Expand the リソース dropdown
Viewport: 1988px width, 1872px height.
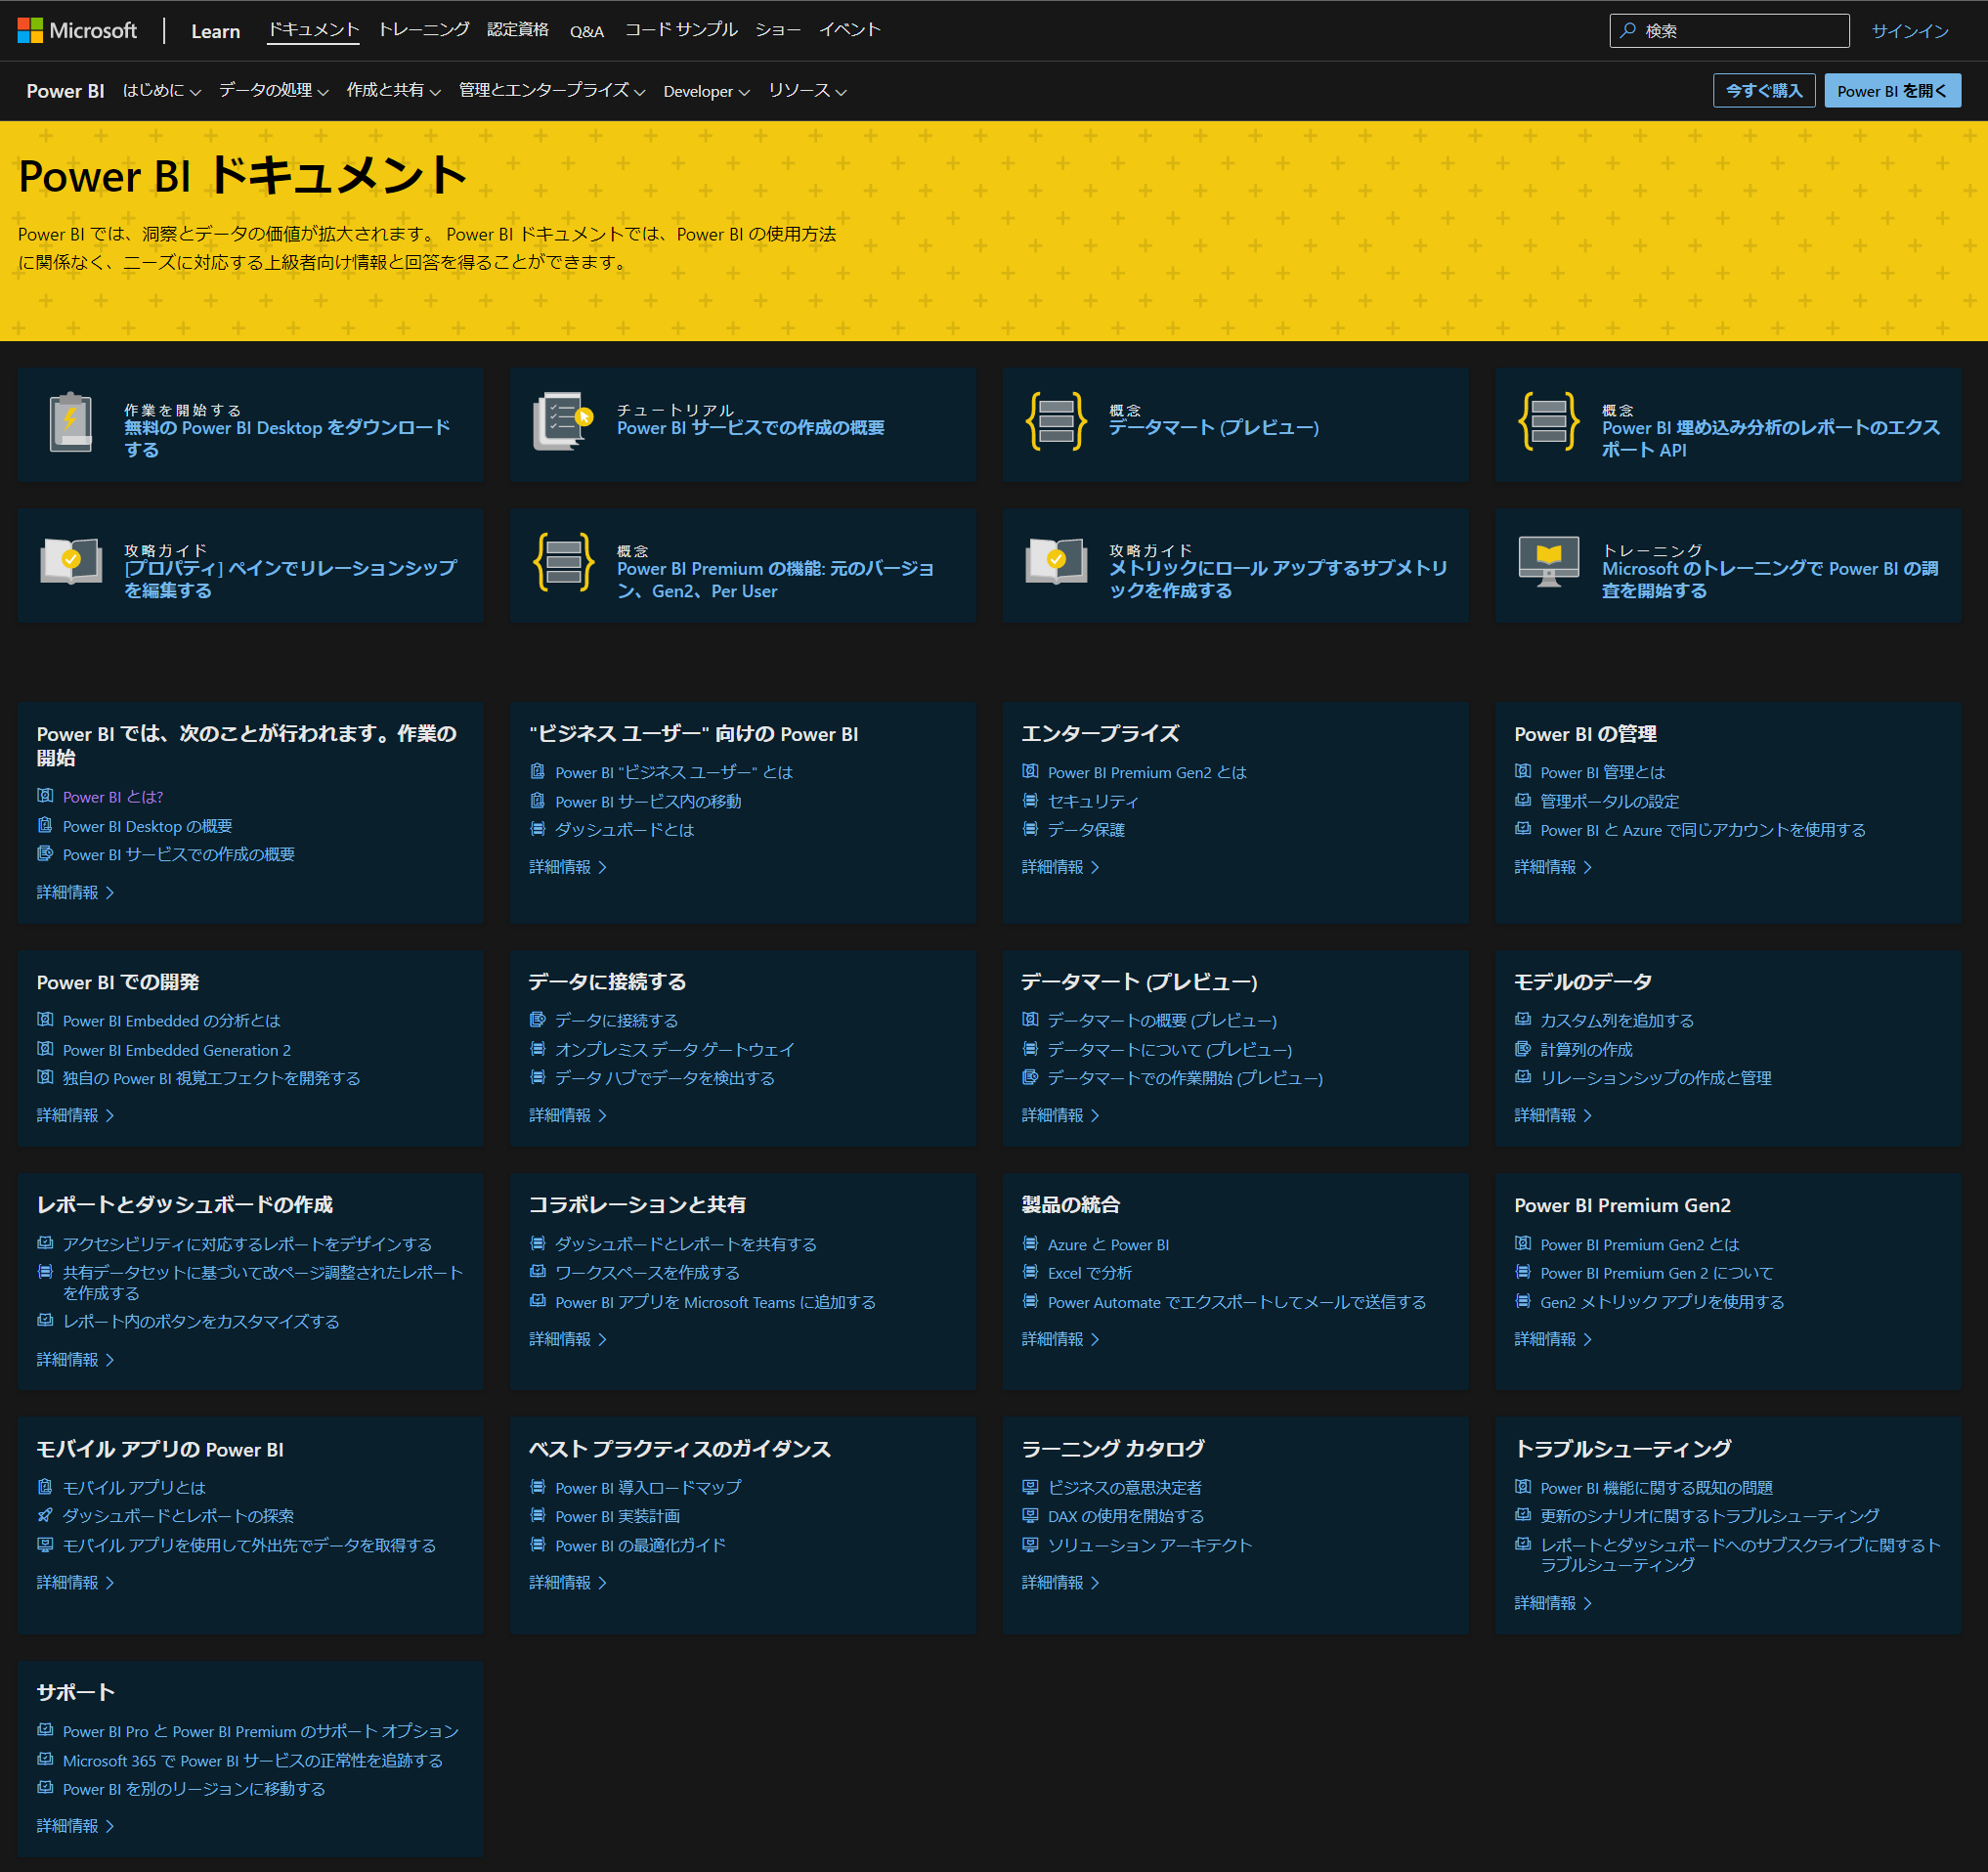click(807, 91)
